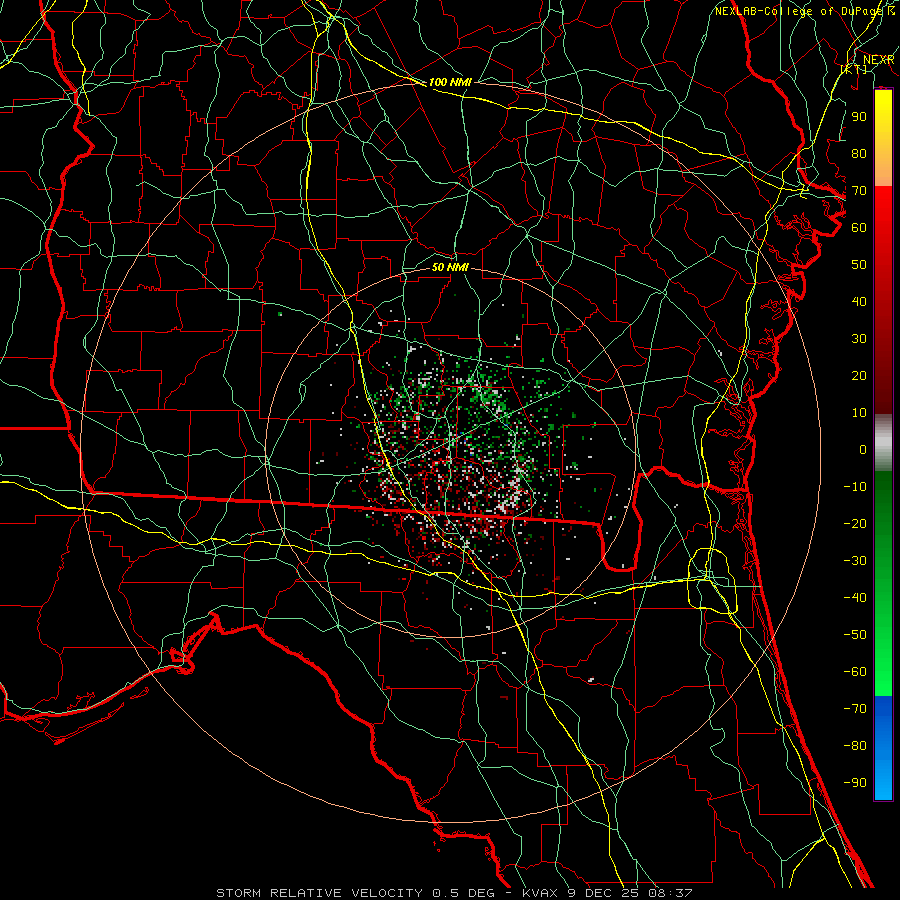Click the 100 NMI range ring label
Viewport: 900px width, 900px height.
[450, 82]
